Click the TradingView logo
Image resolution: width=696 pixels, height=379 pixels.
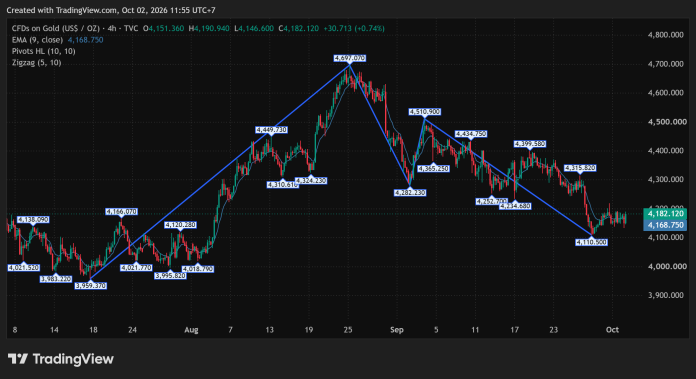61,359
